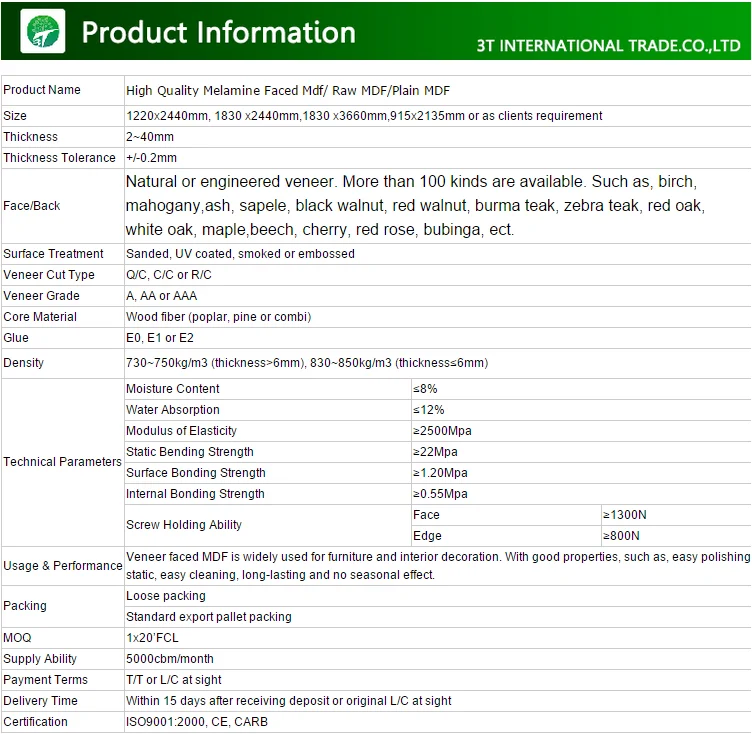Click the Screw Holding Ability cell
Viewport: 752px width, 734px height.
click(184, 525)
